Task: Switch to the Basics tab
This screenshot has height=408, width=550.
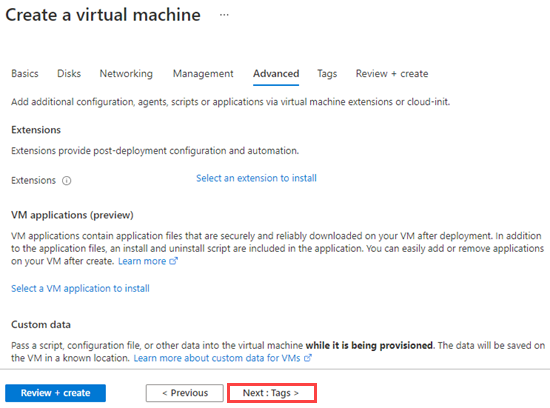Action: 25,74
